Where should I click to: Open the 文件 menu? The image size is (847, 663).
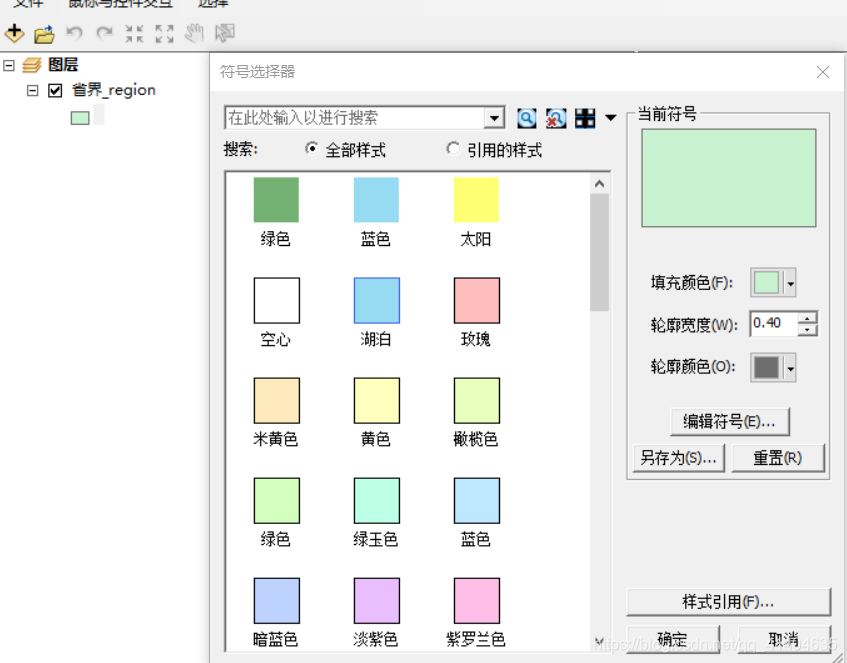click(x=27, y=5)
